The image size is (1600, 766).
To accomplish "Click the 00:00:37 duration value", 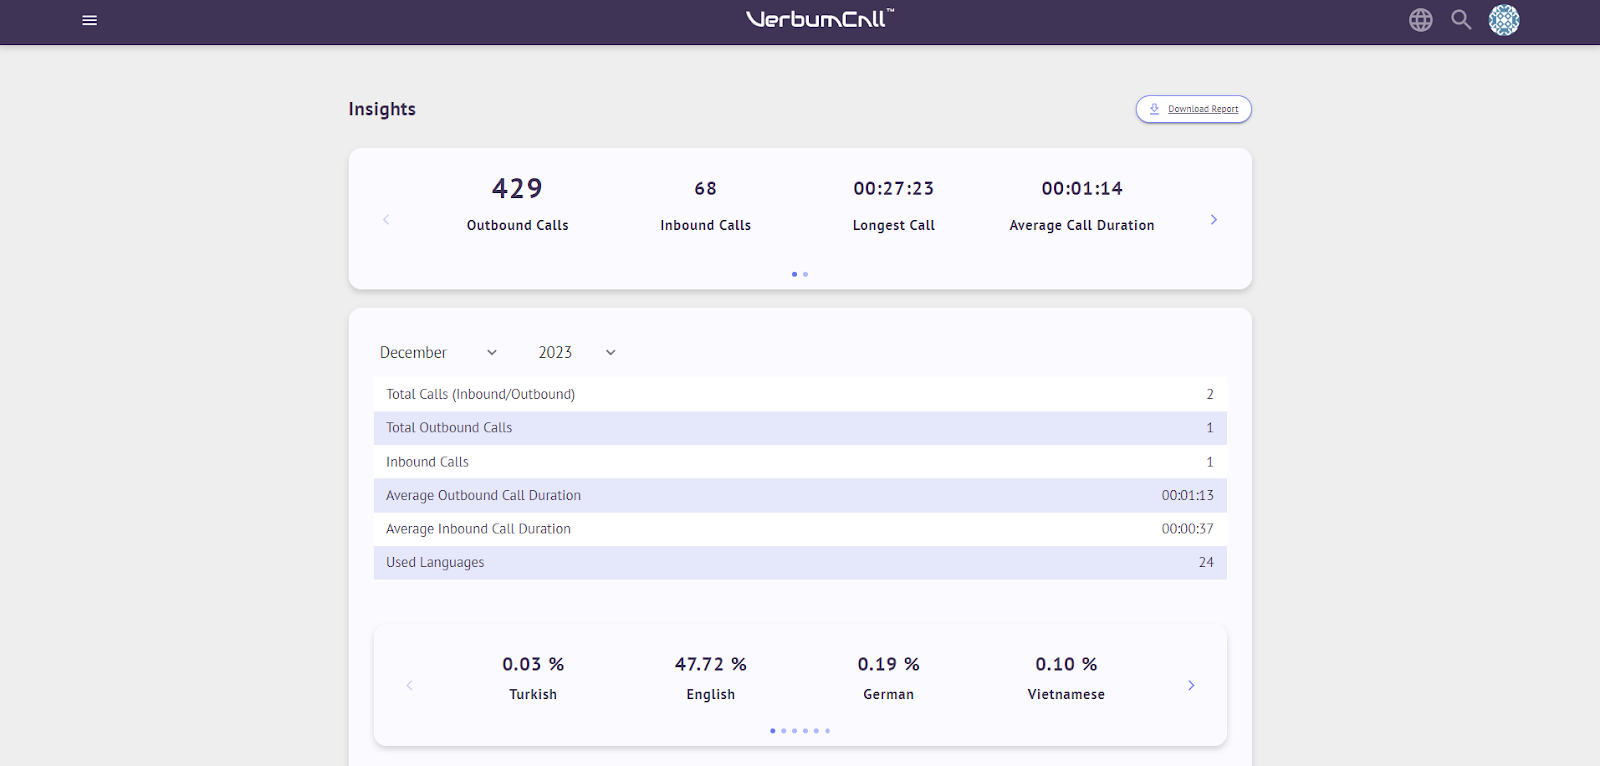I will pos(1187,529).
